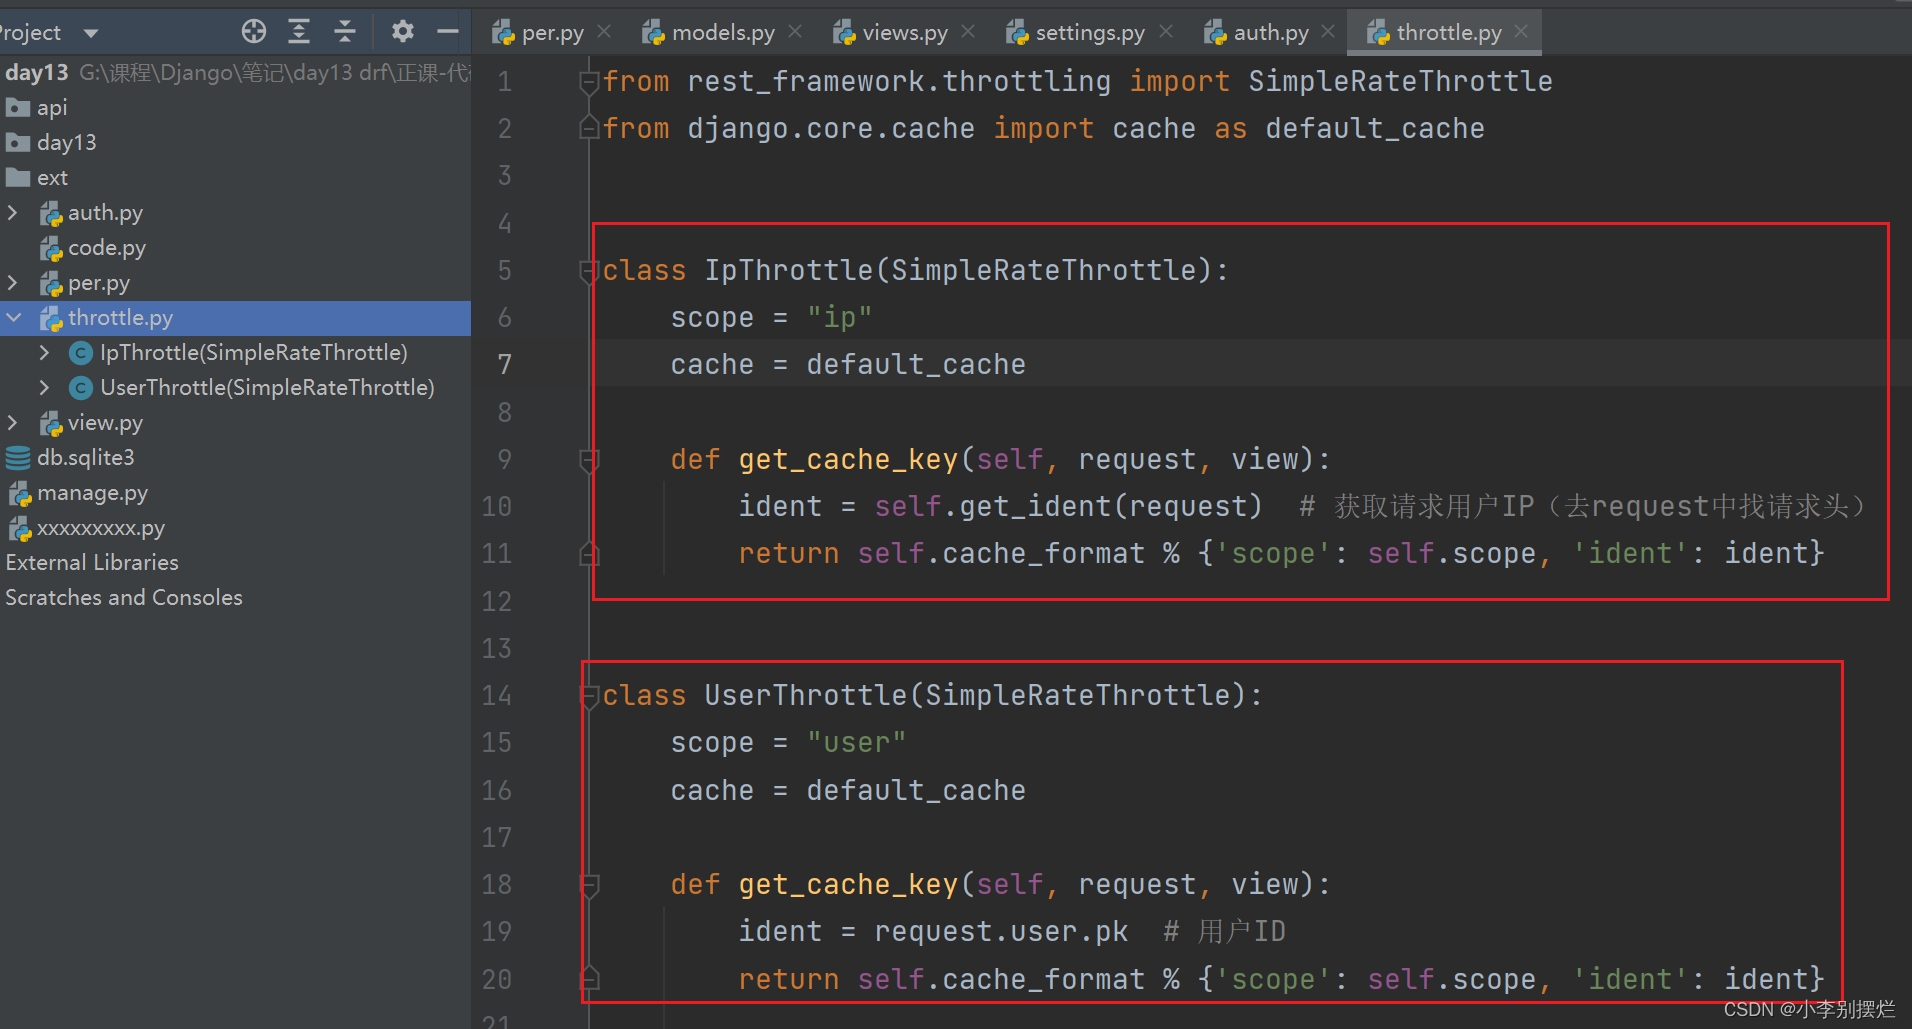This screenshot has height=1029, width=1912.
Task: Close the auth.py tab
Action: (x=1328, y=32)
